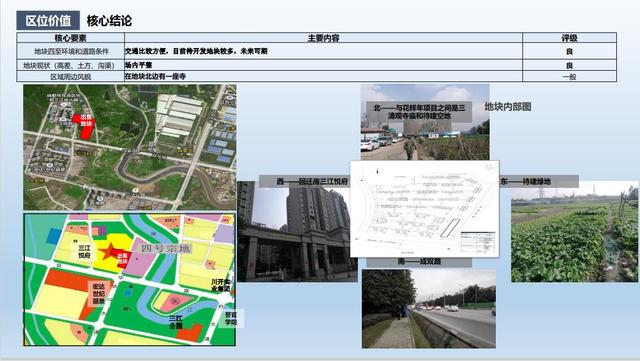Click the 一般 rating cell

click(569, 76)
